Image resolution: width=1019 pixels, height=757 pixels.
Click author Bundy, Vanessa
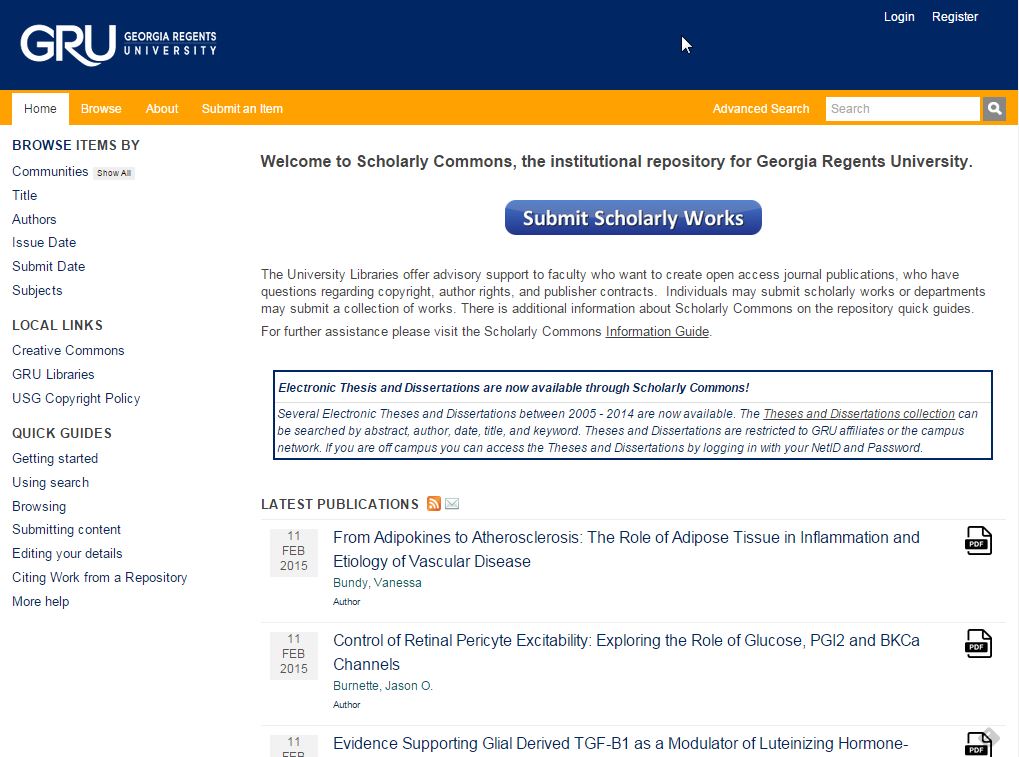377,583
